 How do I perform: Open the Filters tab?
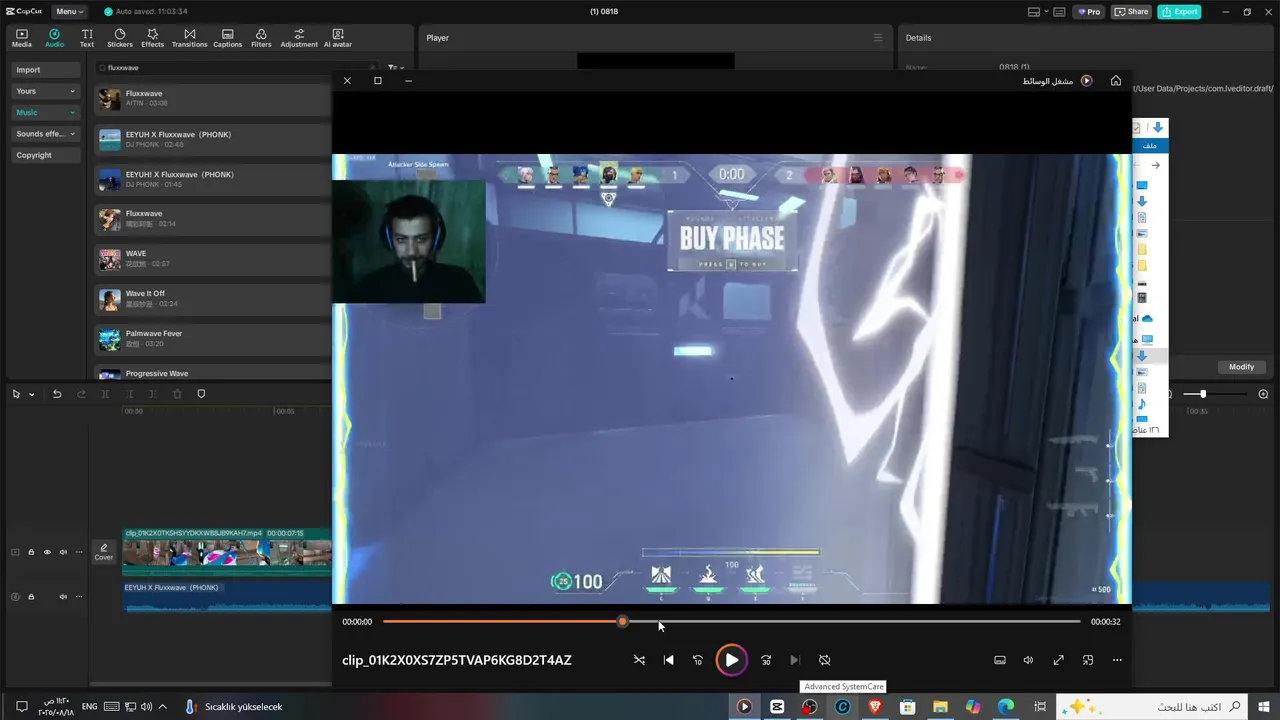[x=261, y=38]
